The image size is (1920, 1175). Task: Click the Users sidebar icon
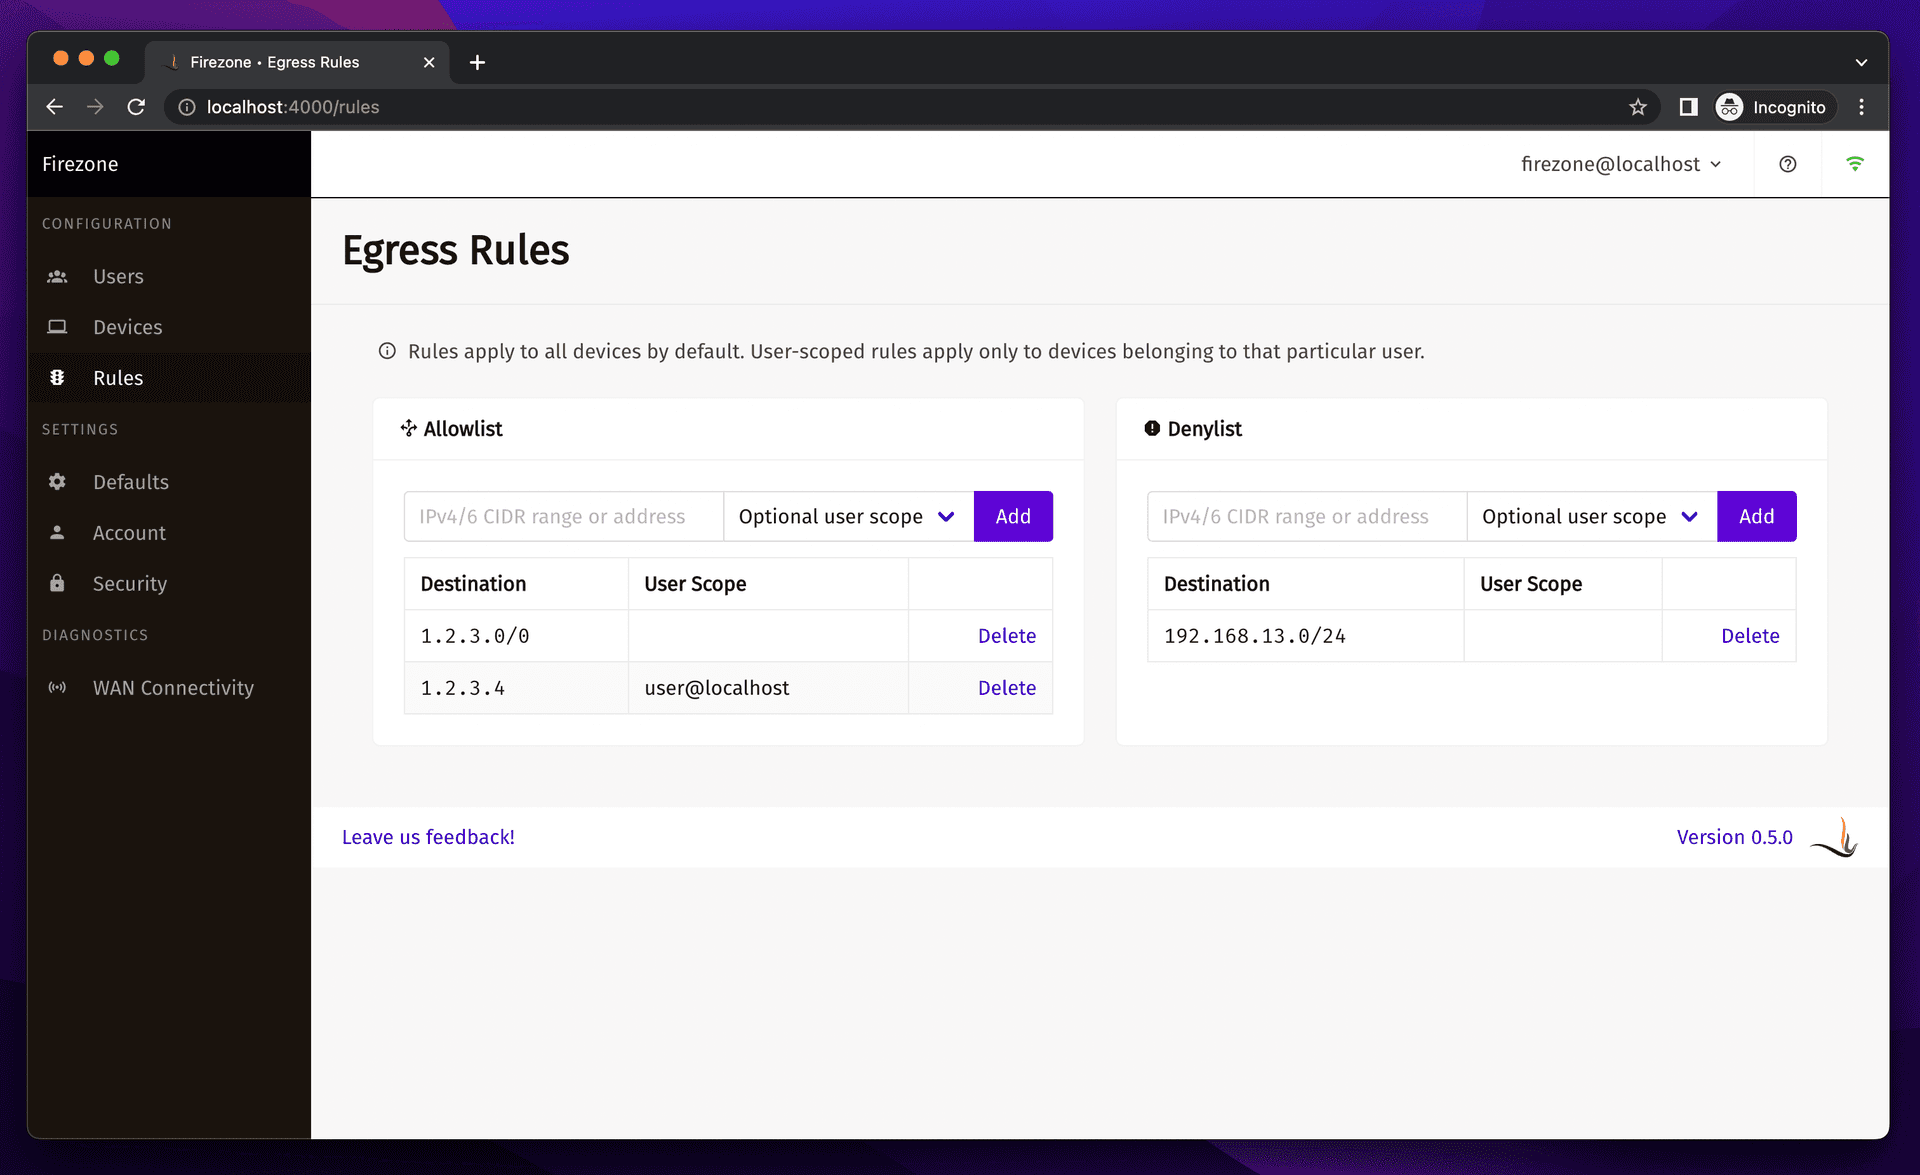[57, 276]
